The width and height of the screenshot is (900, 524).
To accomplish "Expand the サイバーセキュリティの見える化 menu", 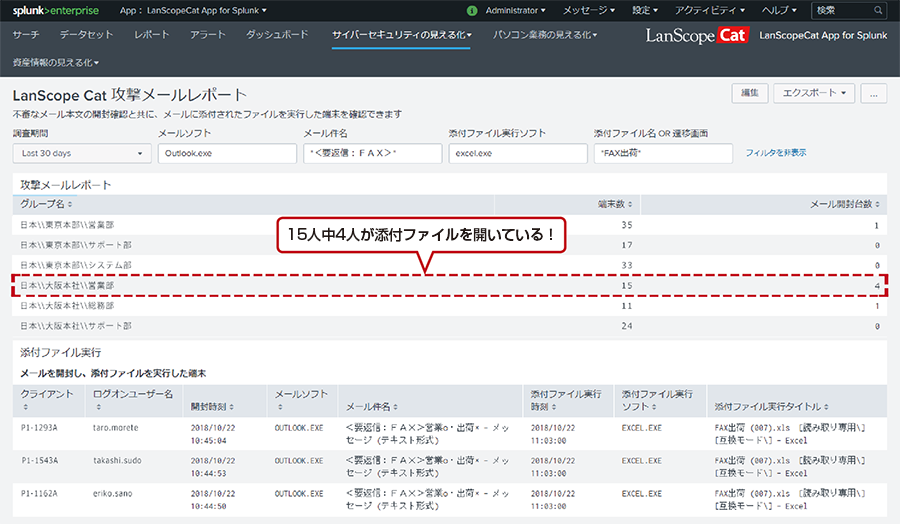I will coord(401,35).
